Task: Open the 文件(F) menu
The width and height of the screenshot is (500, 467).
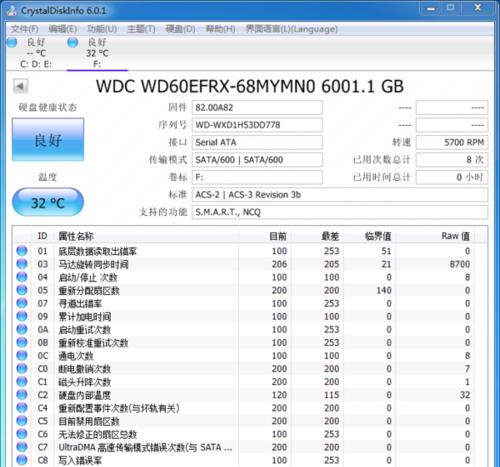Action: click(24, 29)
